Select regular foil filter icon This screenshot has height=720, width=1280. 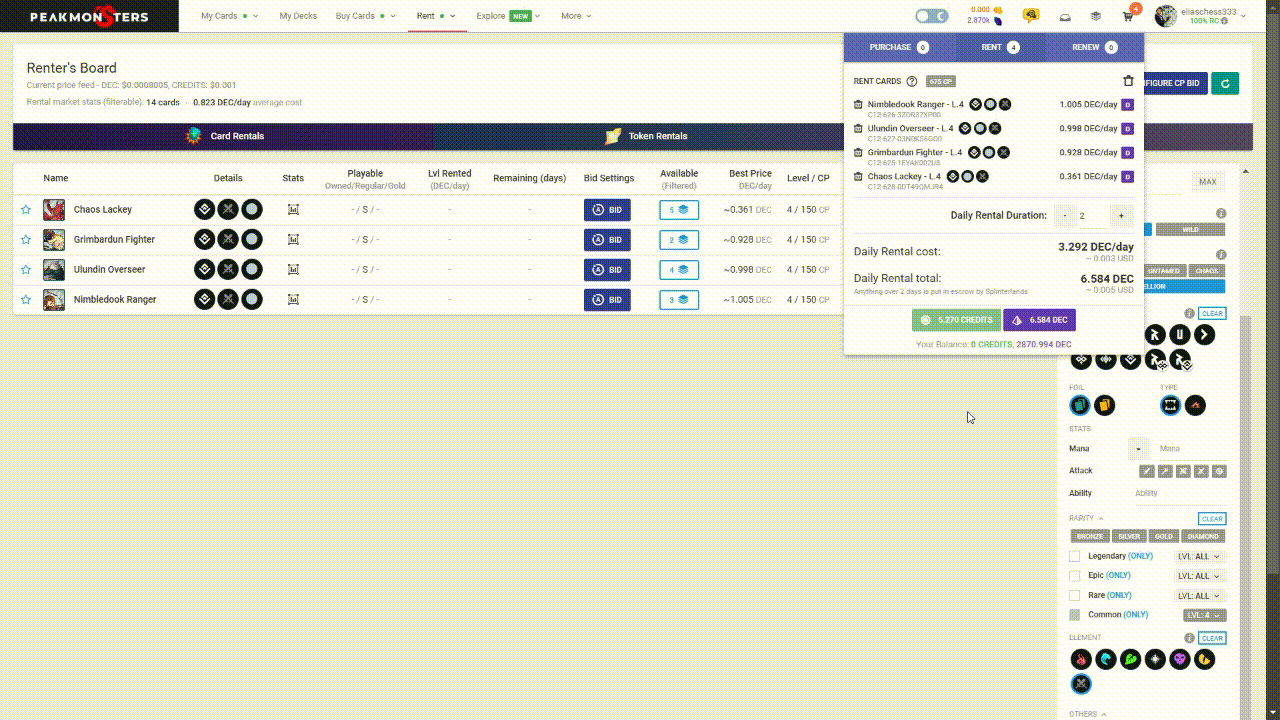coord(1080,405)
